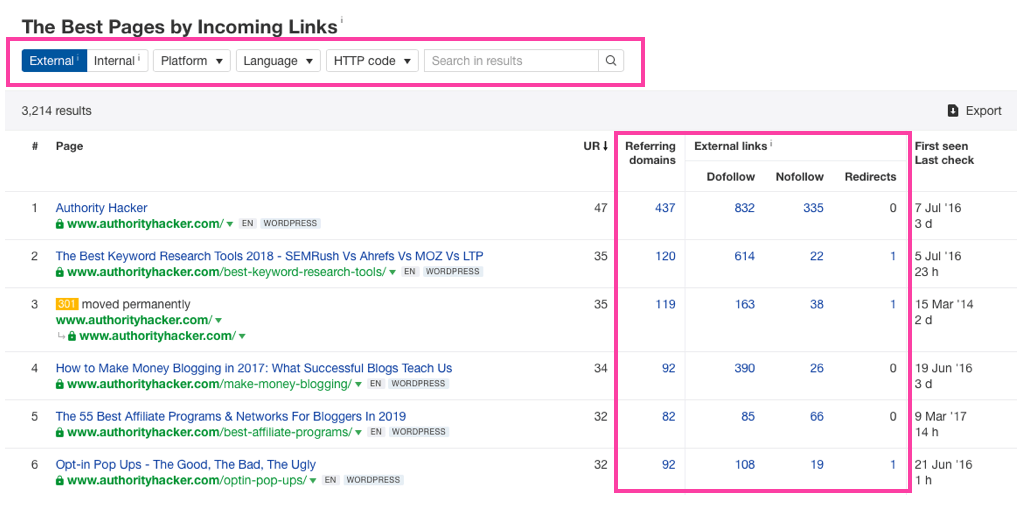
Task: Click the First seen column header
Action: click(x=941, y=146)
